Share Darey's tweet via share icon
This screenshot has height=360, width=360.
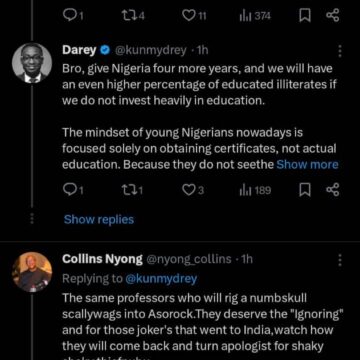(332, 190)
